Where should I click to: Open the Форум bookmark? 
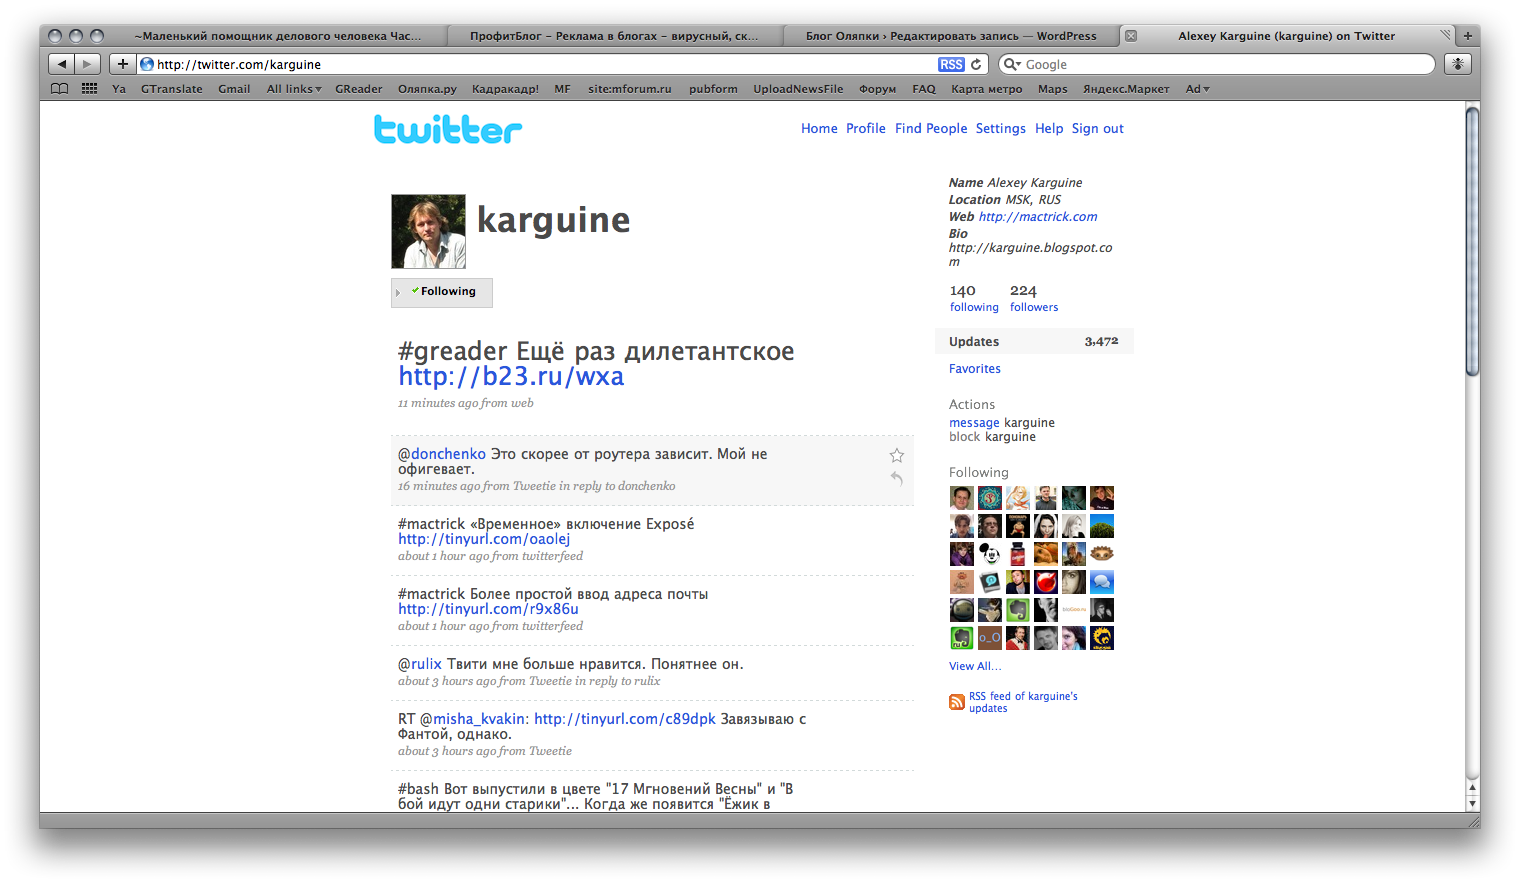(x=878, y=89)
